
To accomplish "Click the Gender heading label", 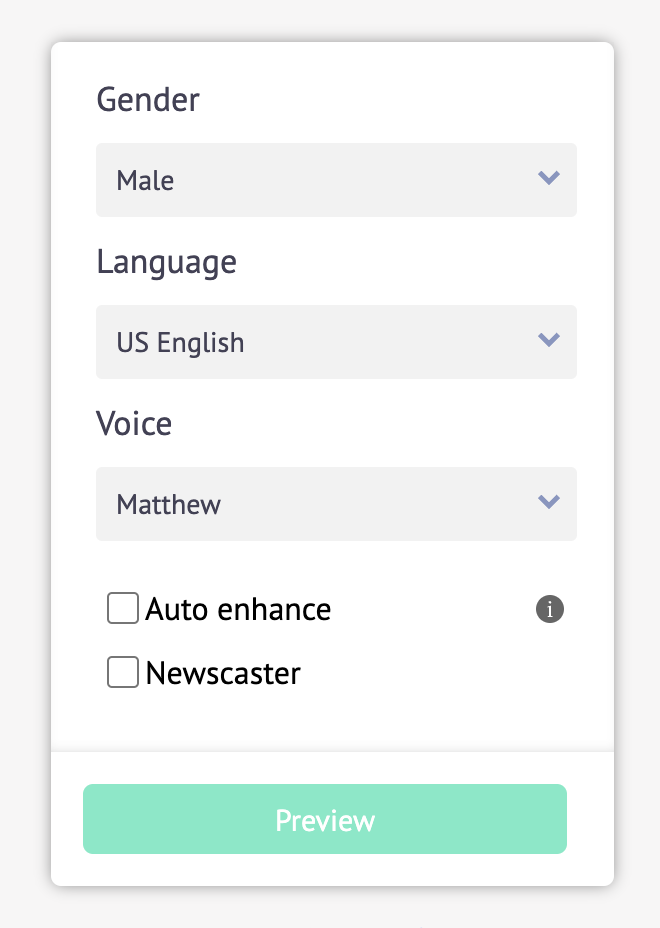I will [148, 99].
